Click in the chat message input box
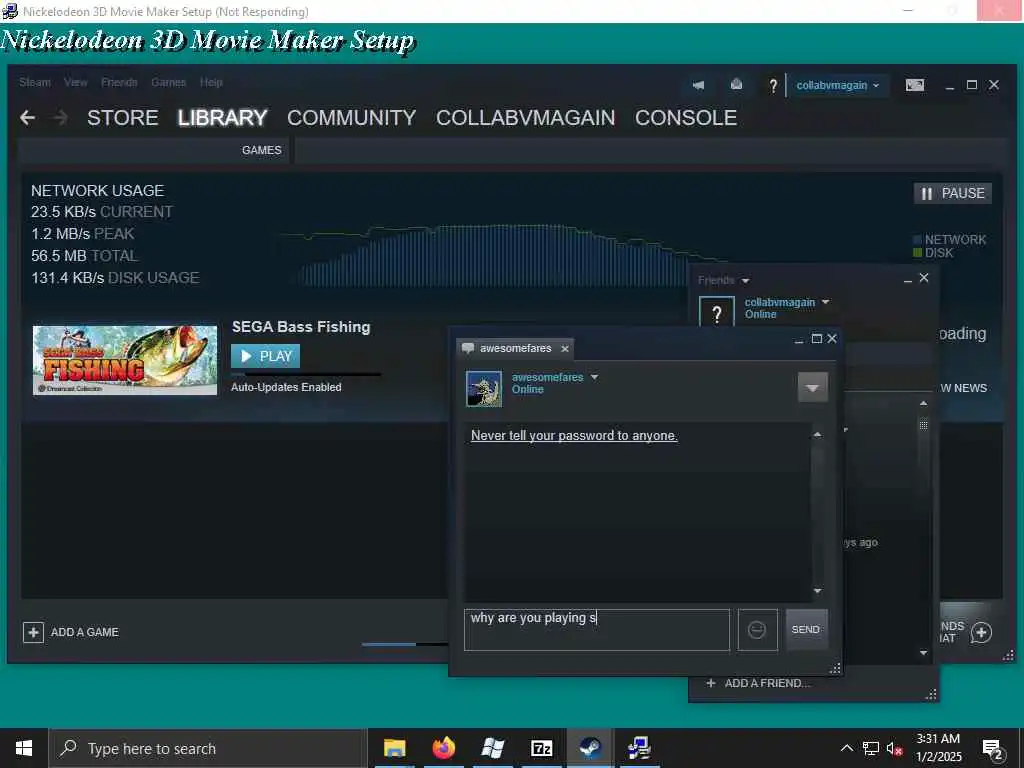This screenshot has height=768, width=1024. [x=596, y=630]
